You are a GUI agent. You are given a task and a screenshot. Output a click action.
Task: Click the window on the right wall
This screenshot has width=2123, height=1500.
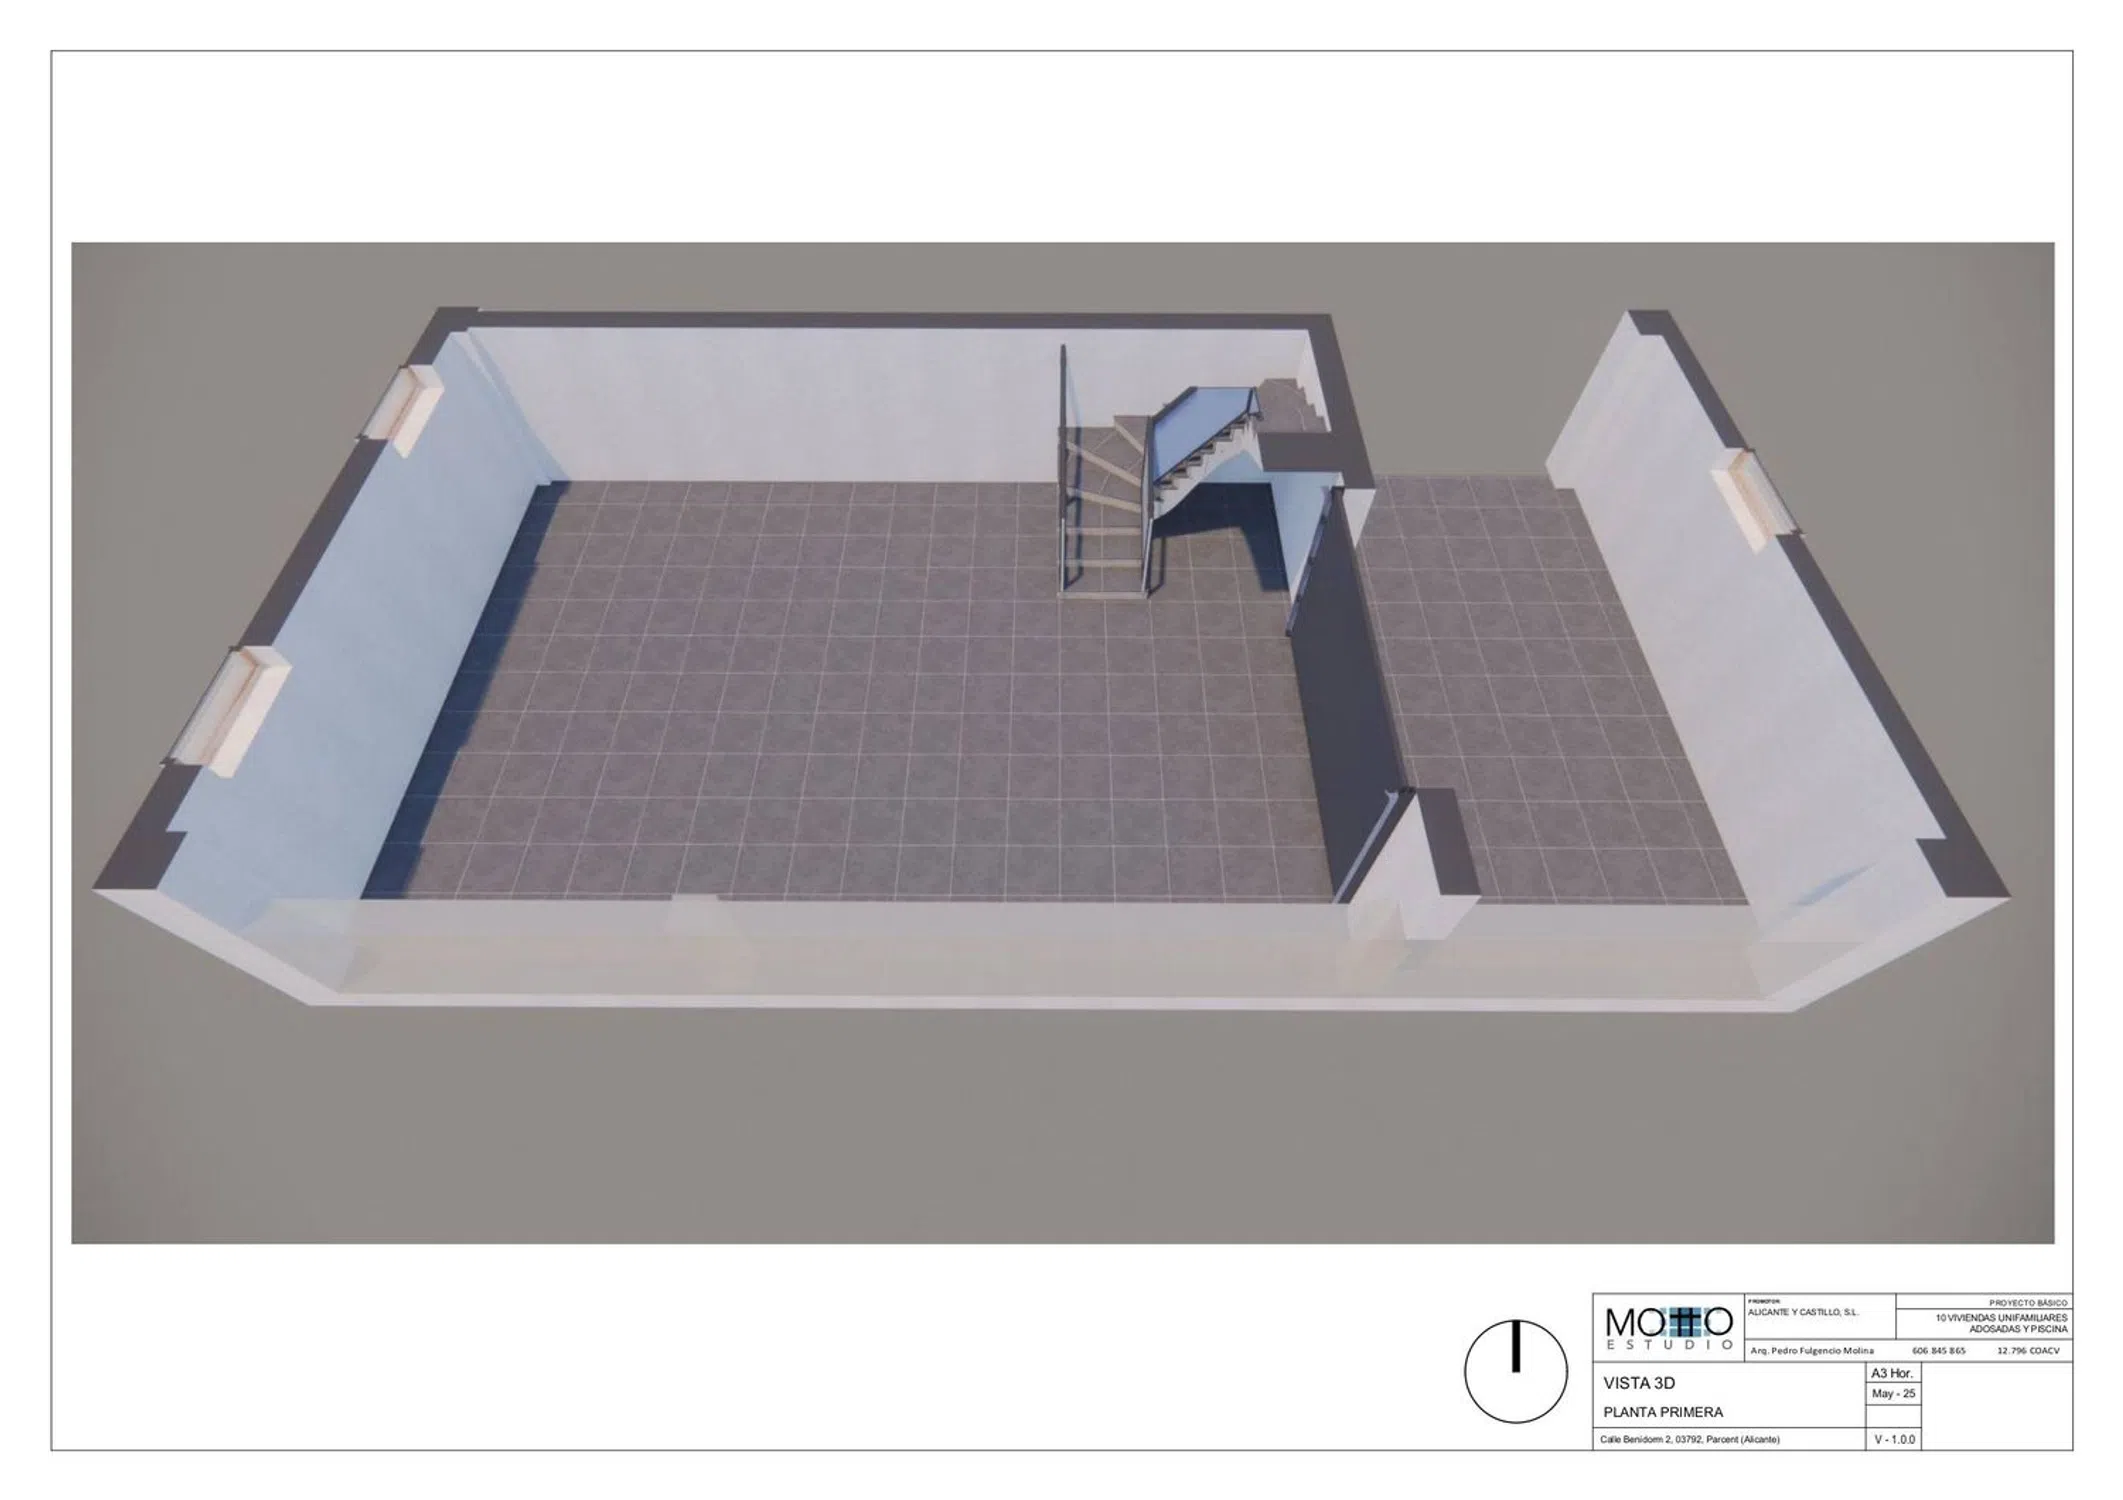[1748, 498]
